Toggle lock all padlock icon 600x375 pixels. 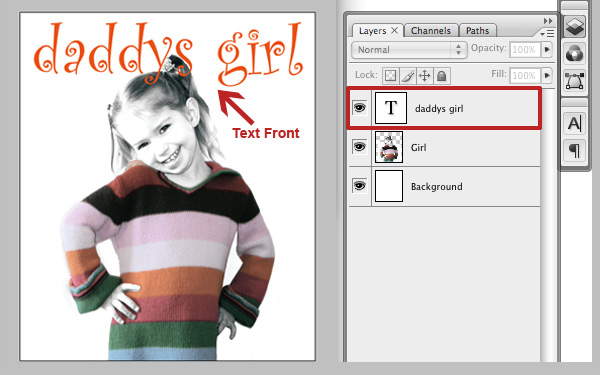(x=442, y=75)
